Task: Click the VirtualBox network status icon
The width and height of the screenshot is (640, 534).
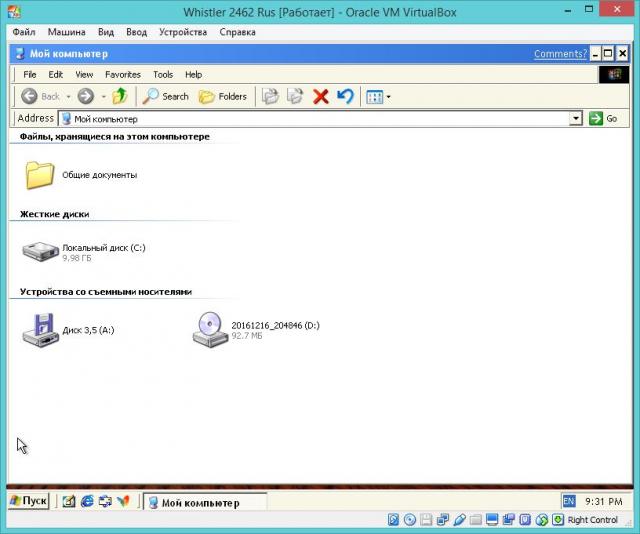Action: [x=442, y=520]
